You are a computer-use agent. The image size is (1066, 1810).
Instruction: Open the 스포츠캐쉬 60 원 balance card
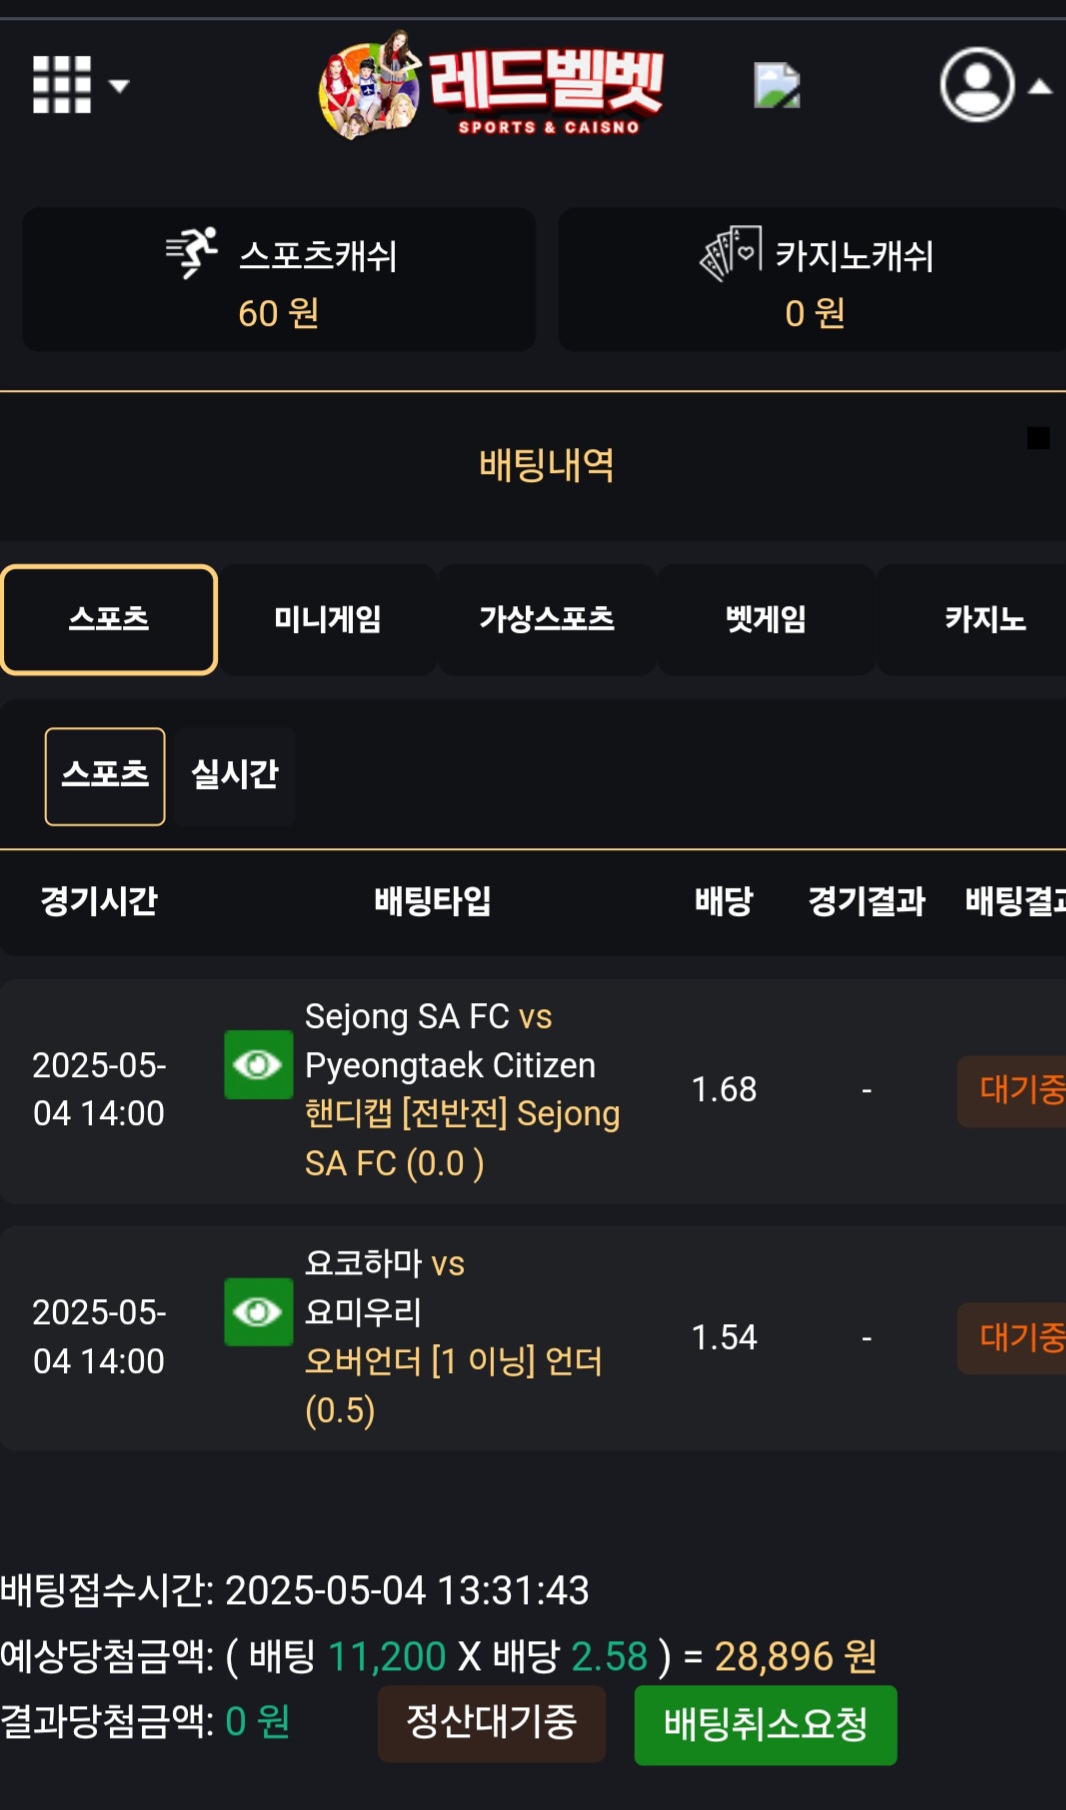coord(279,279)
